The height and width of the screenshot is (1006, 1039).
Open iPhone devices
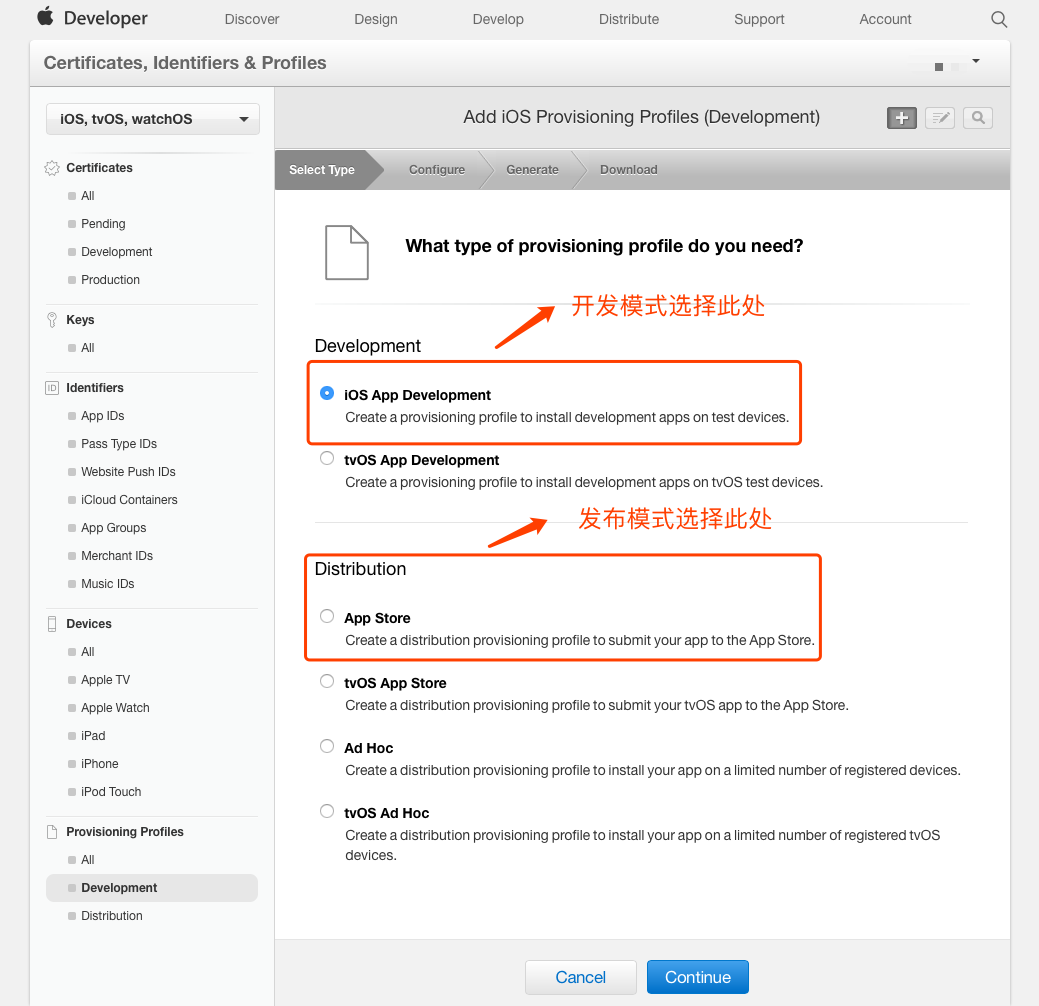[99, 763]
